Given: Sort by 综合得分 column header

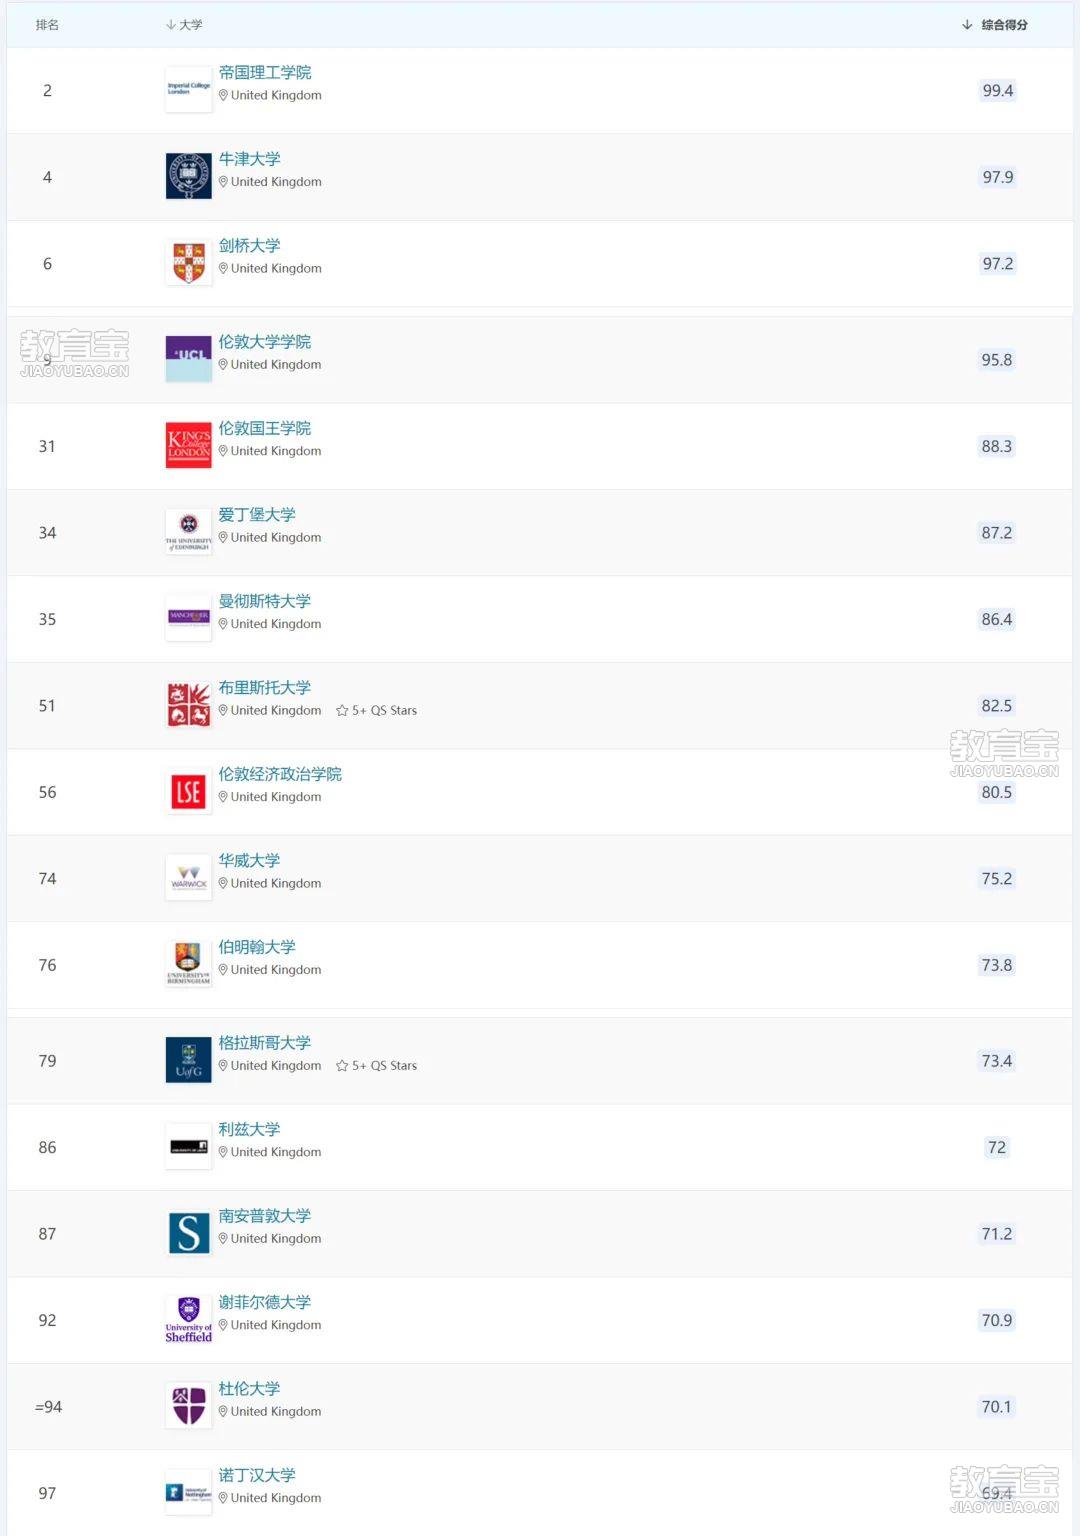Looking at the screenshot, I should 995,25.
